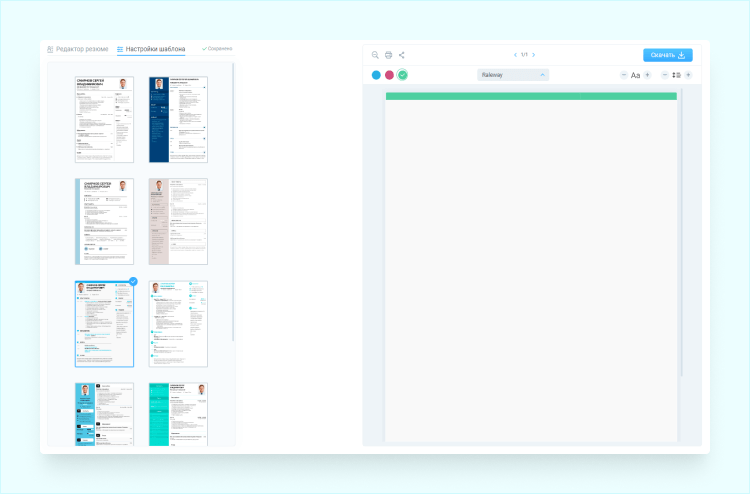750x494 pixels.
Task: Increase font size with plus button
Action: pos(647,75)
